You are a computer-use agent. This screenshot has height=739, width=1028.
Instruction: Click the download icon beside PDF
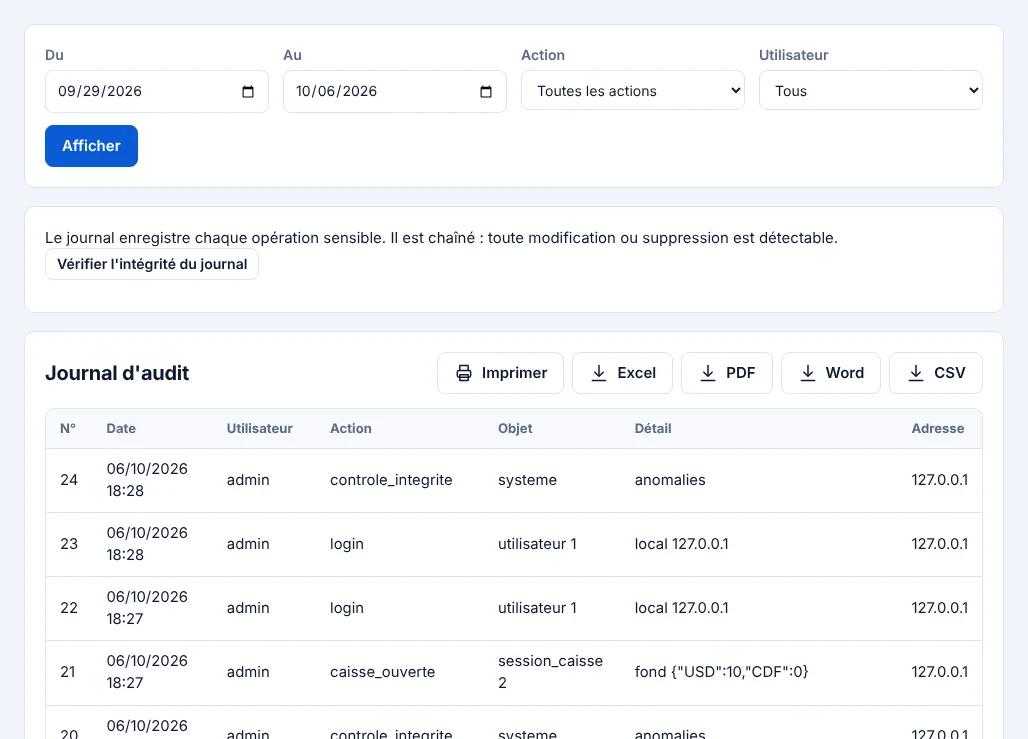(x=707, y=373)
